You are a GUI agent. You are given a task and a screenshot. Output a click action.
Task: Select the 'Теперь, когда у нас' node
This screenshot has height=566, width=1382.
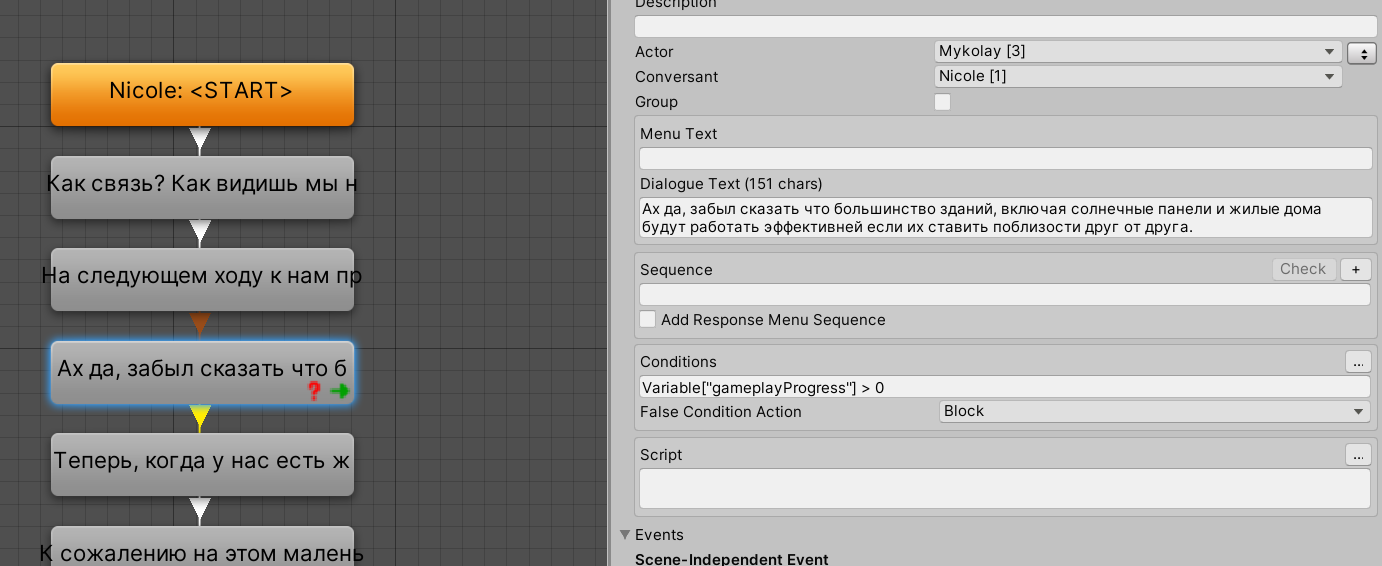[x=202, y=464]
